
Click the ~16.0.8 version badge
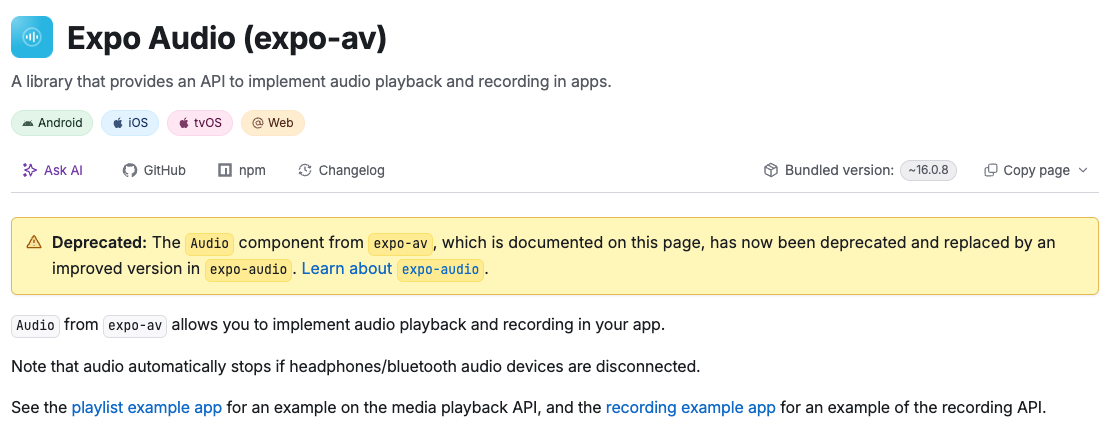click(929, 170)
